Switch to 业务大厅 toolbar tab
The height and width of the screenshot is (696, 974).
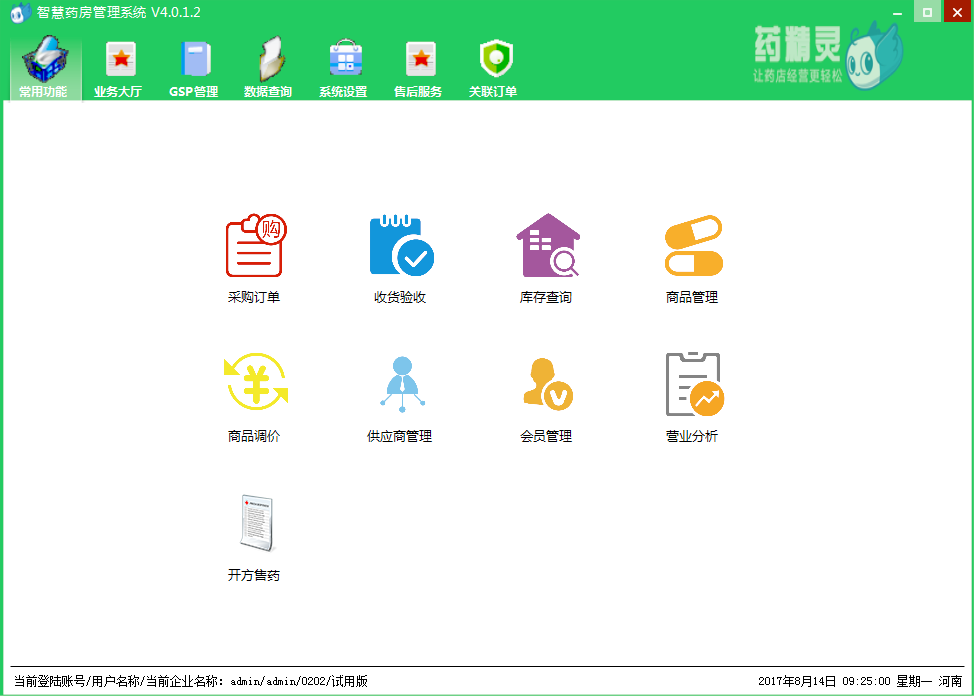coord(118,67)
